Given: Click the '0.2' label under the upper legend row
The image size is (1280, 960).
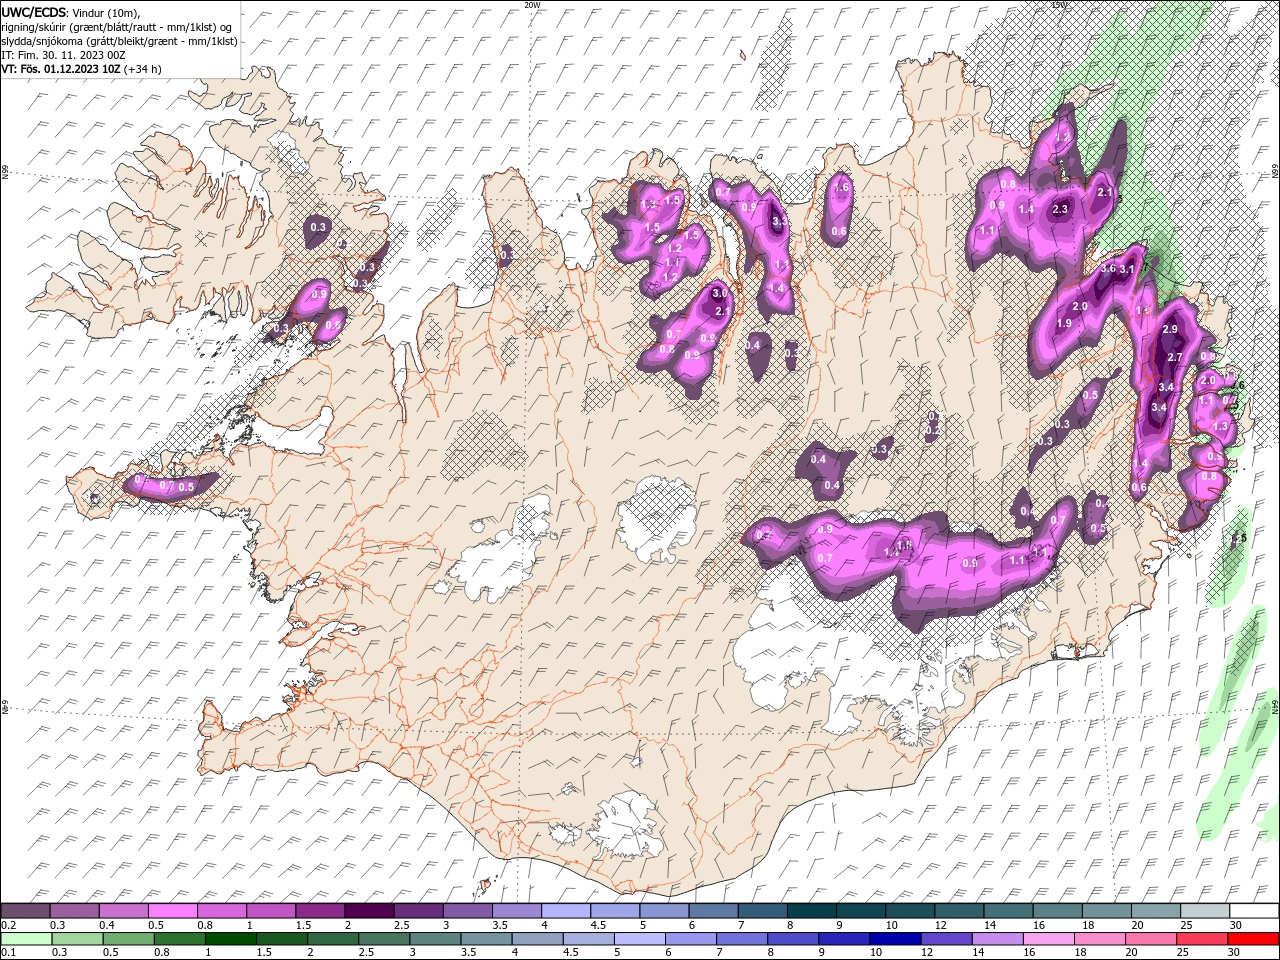Looking at the screenshot, I should (x=8, y=925).
